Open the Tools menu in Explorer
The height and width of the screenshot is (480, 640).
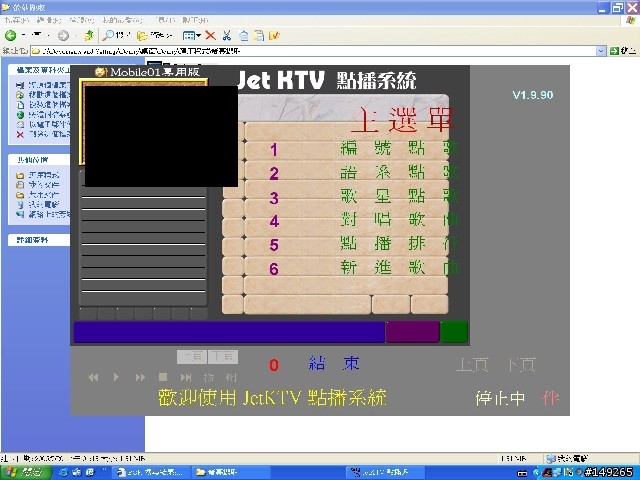164,20
